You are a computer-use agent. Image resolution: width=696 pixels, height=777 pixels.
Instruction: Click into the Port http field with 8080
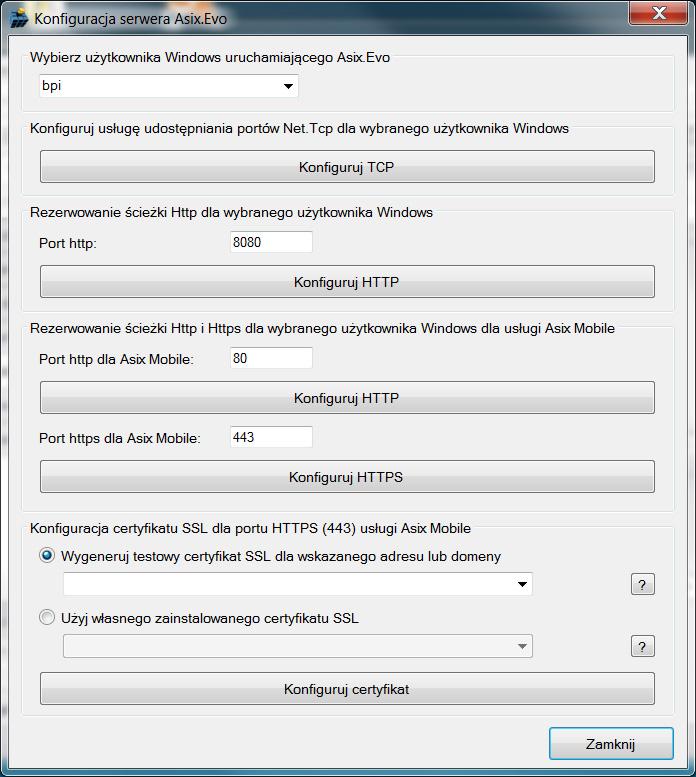(x=271, y=242)
